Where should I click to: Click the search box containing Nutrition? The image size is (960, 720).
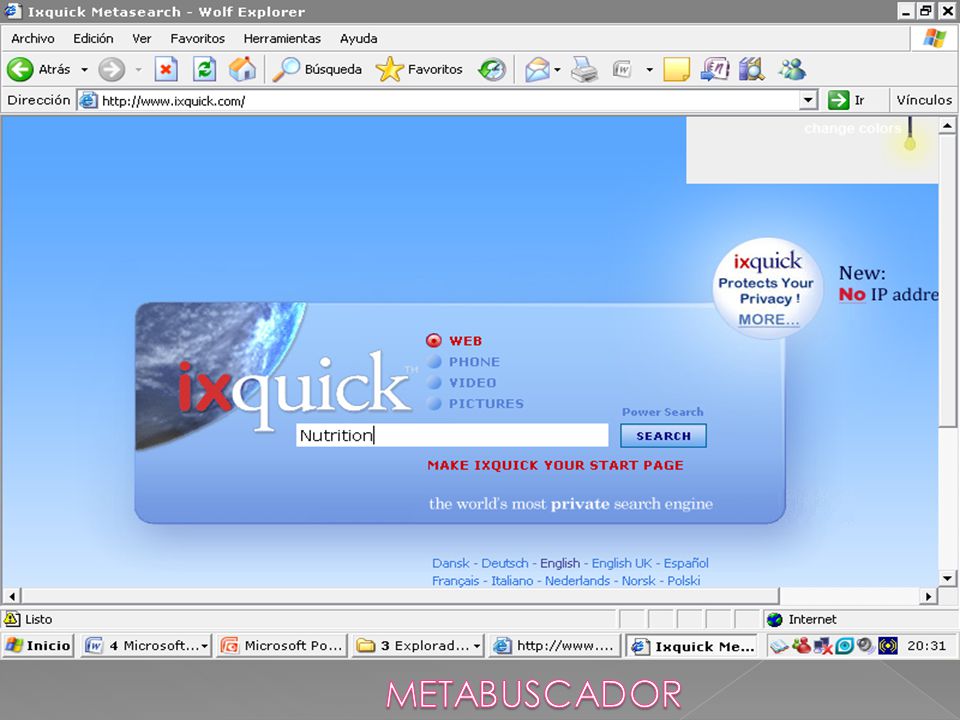pos(452,435)
